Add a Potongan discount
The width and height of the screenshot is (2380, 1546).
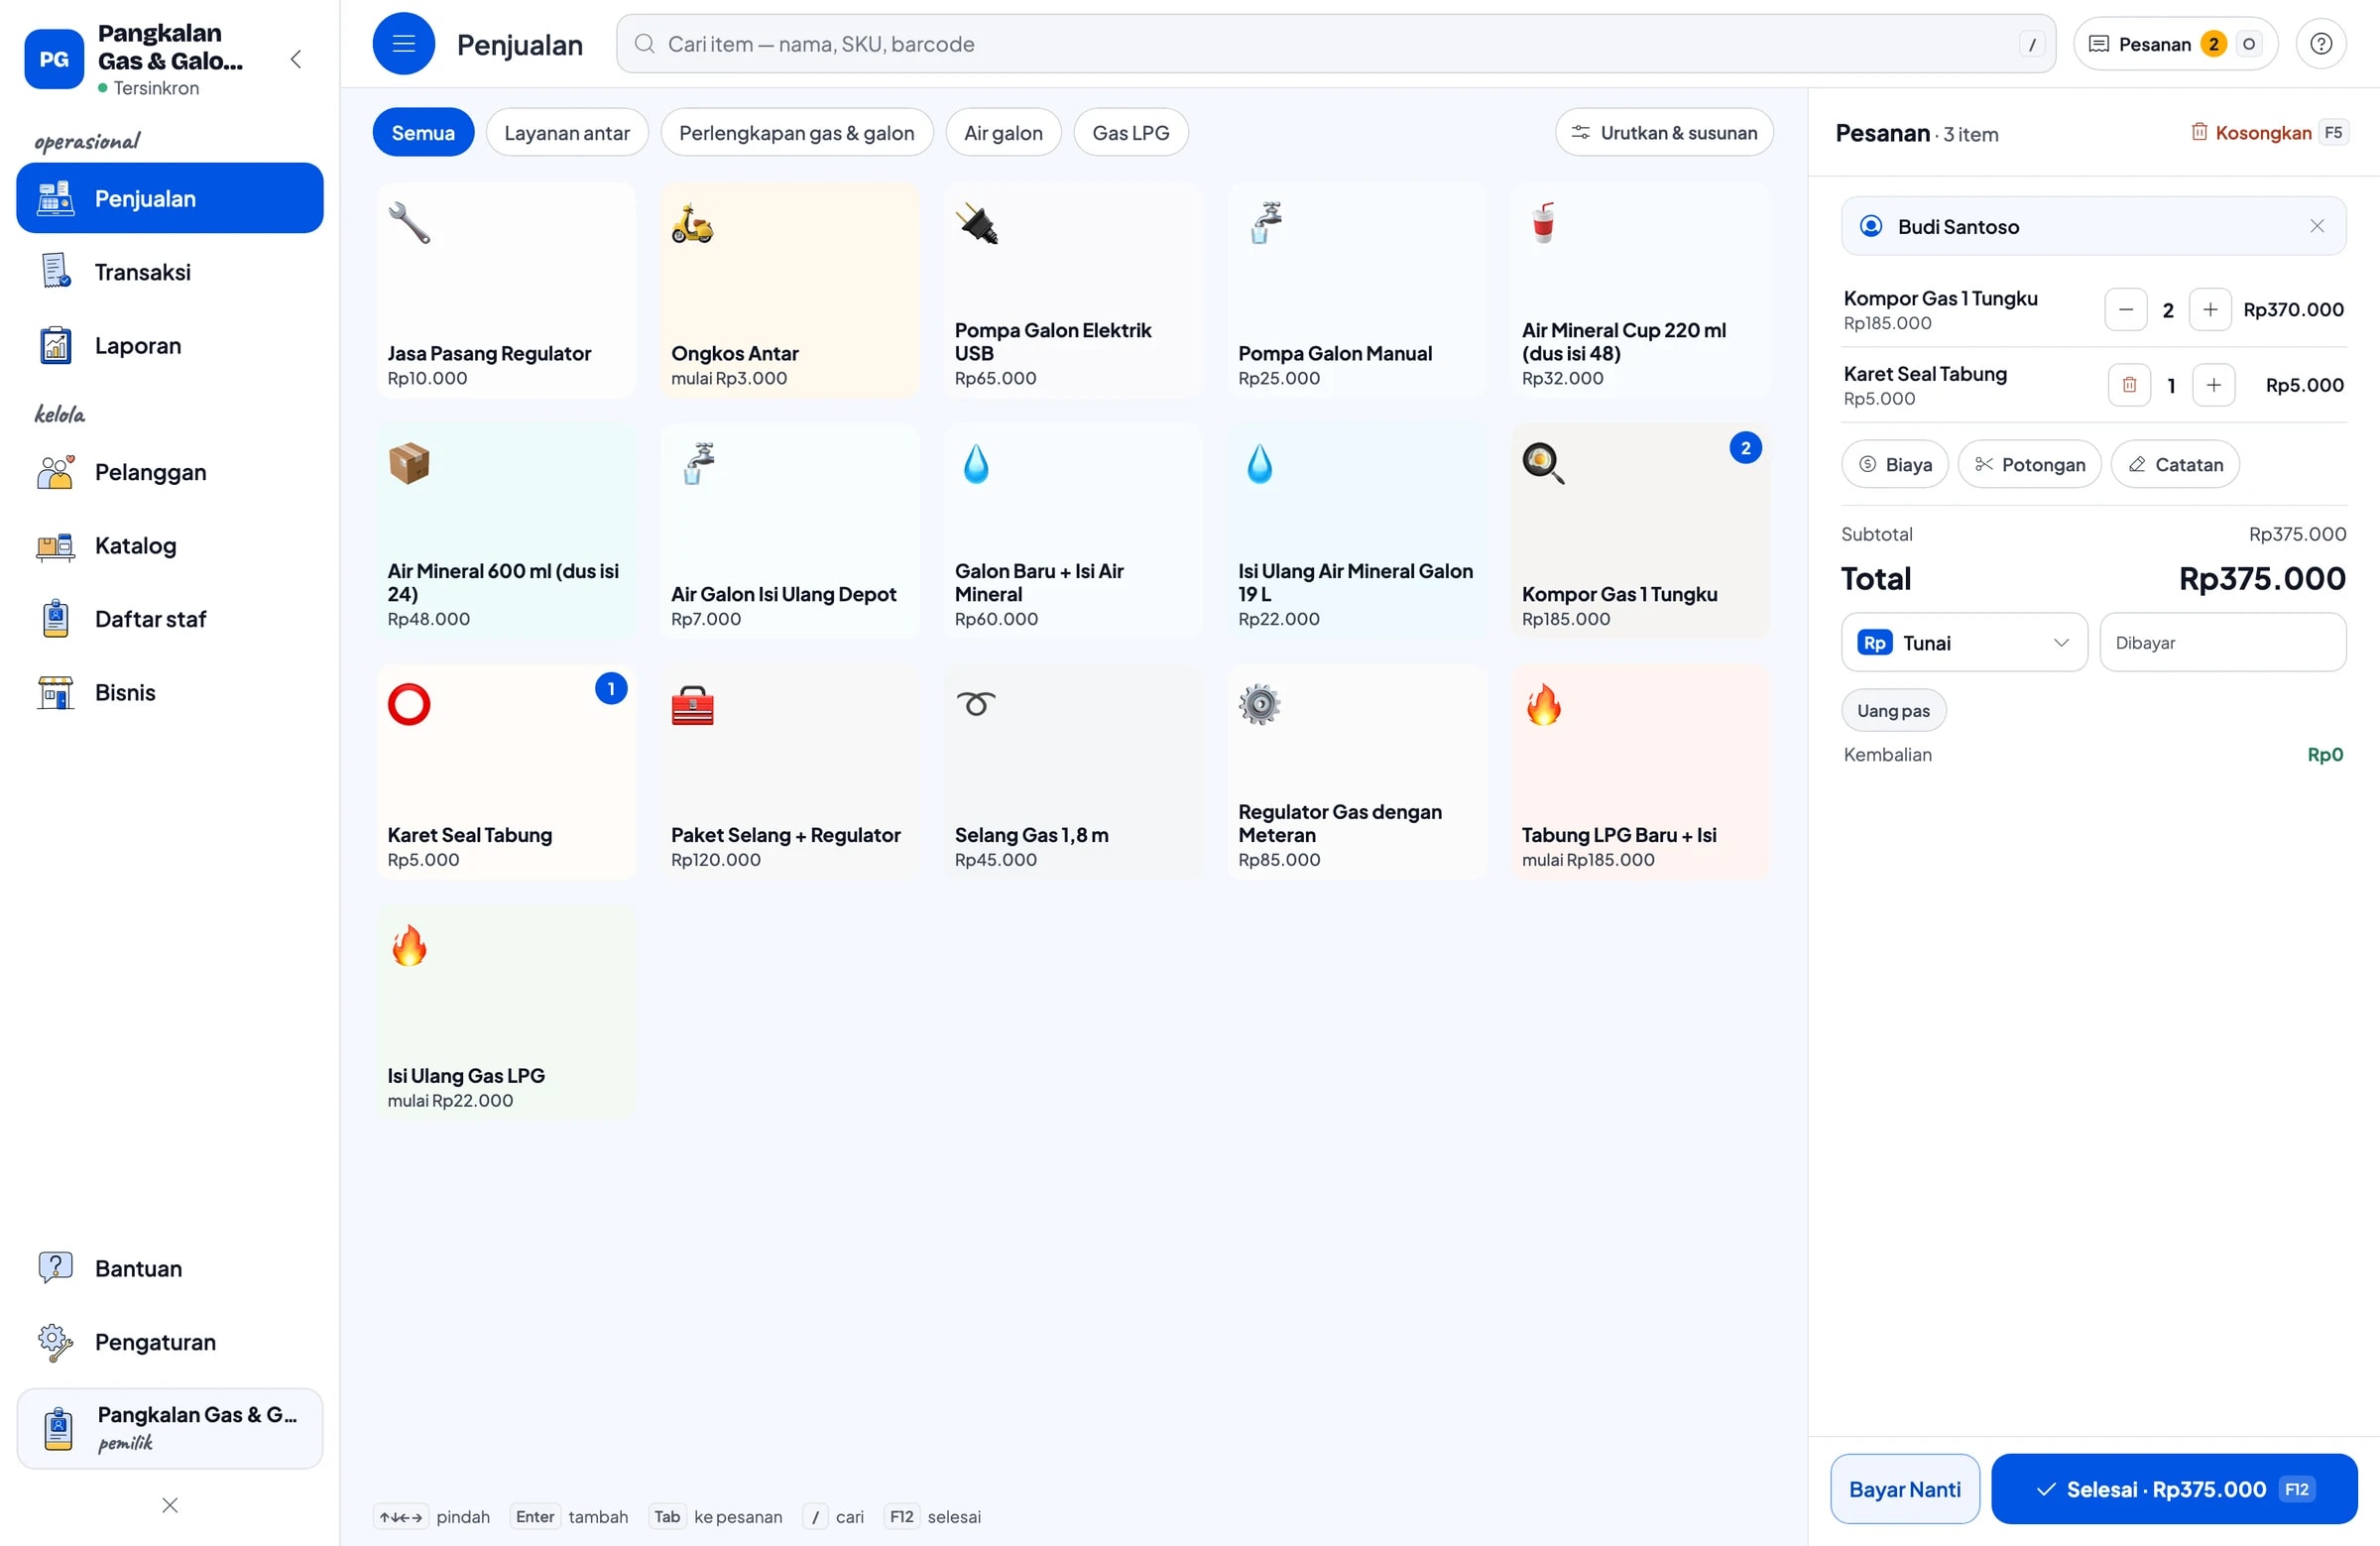click(2029, 464)
